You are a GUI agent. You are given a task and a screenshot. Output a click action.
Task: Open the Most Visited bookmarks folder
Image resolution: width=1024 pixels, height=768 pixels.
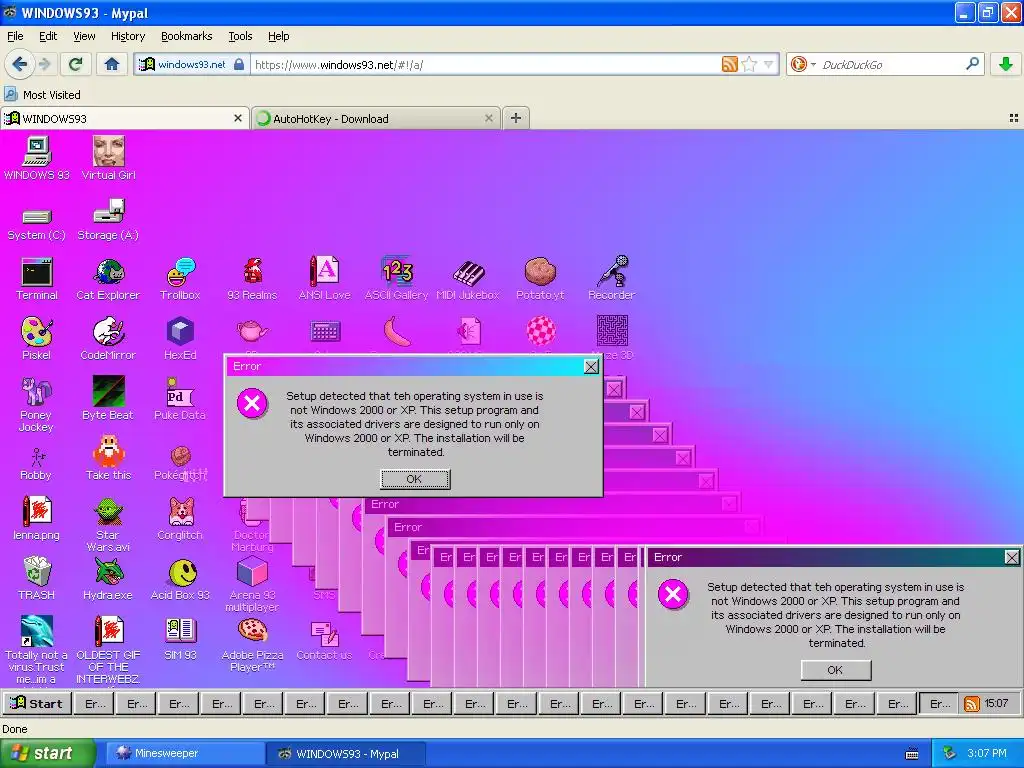click(x=42, y=95)
